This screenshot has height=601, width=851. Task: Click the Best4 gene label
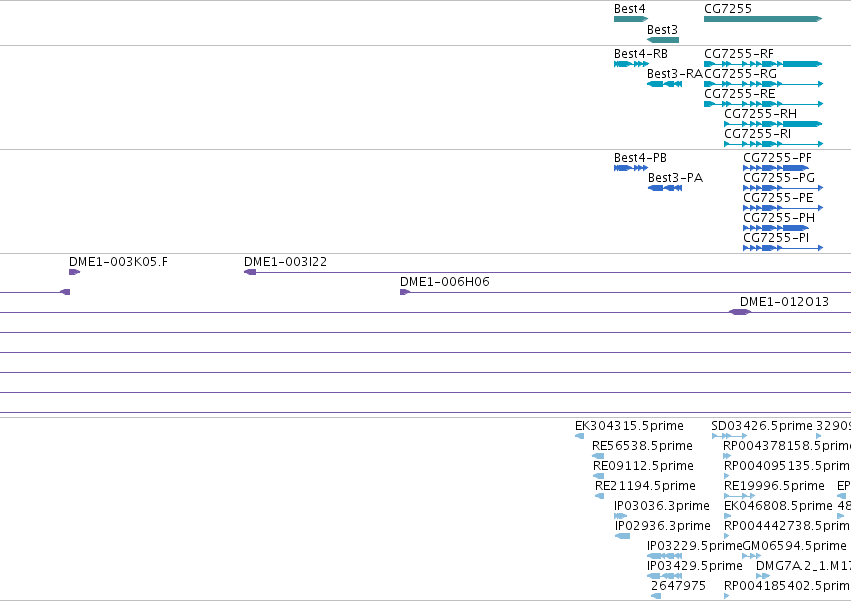click(x=630, y=9)
